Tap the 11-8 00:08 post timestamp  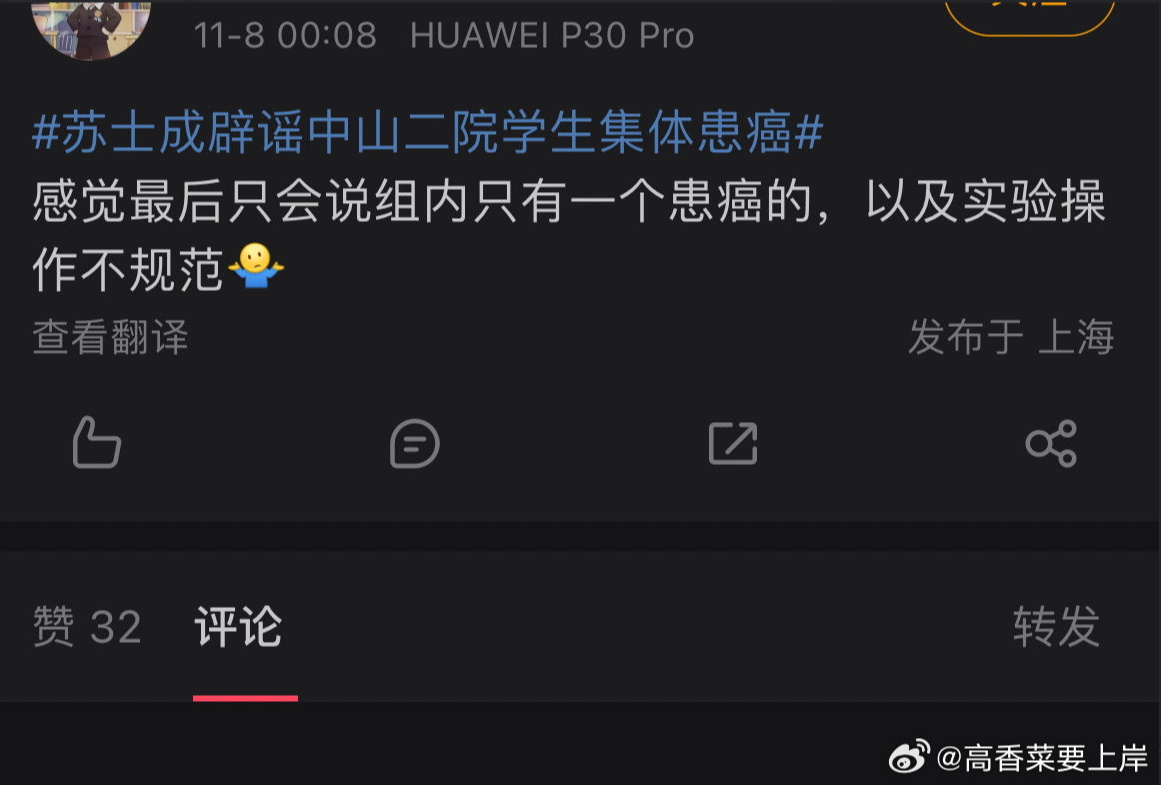coord(285,35)
